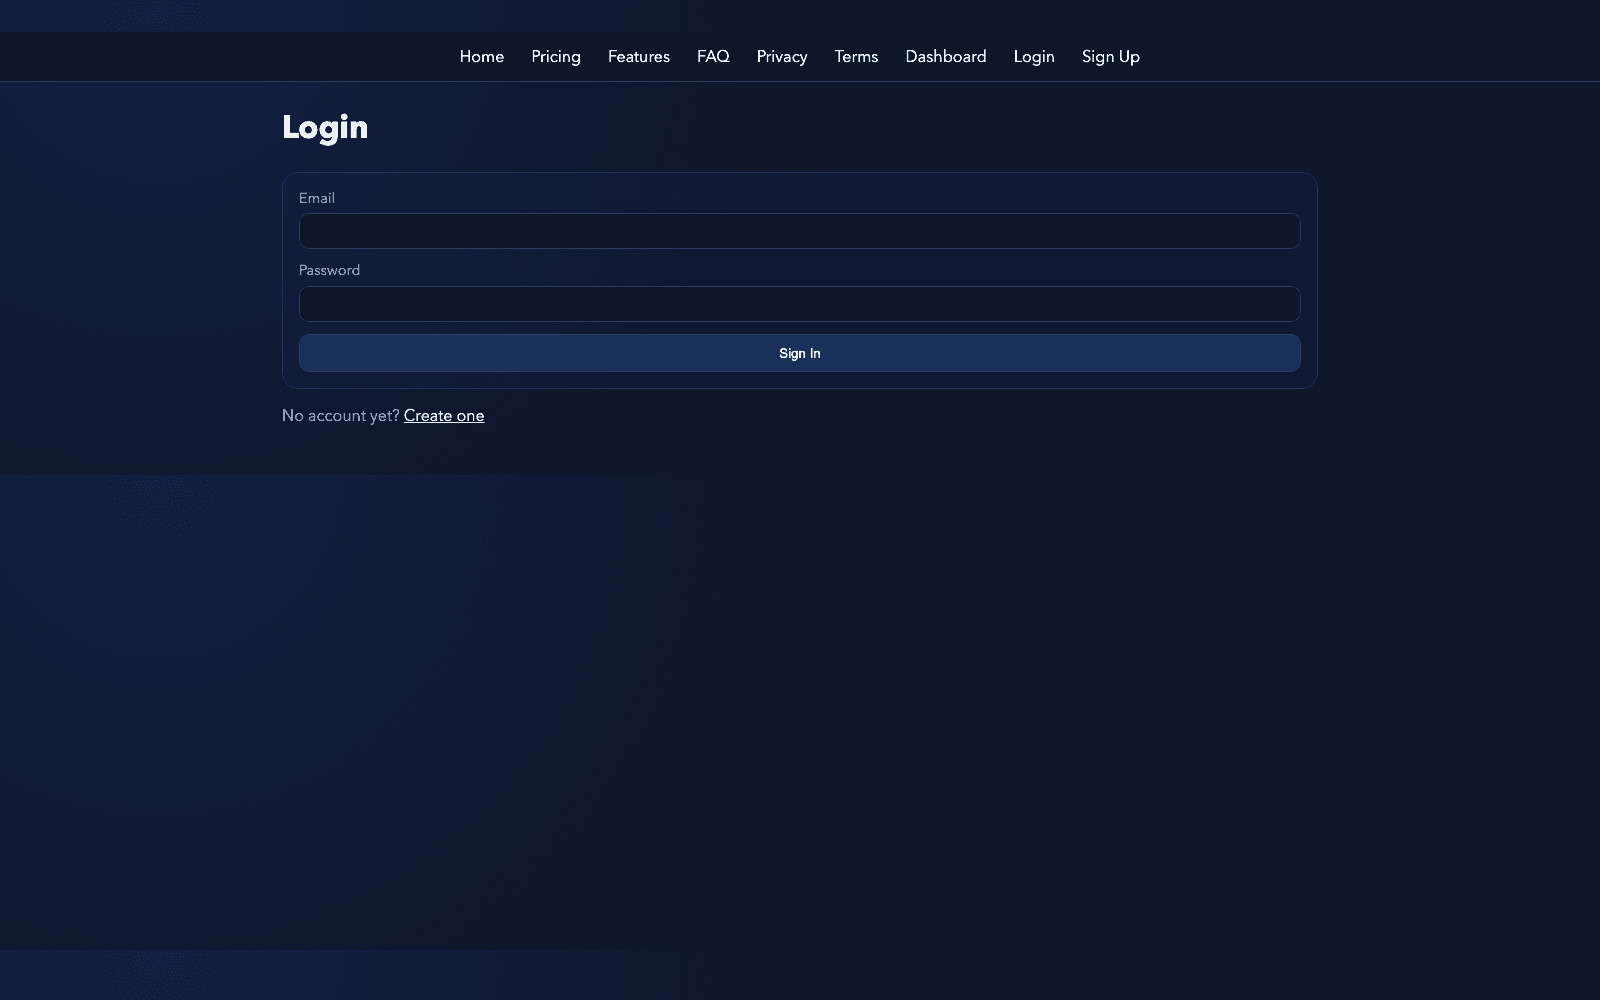
Task: View the Privacy page
Action: pos(781,57)
